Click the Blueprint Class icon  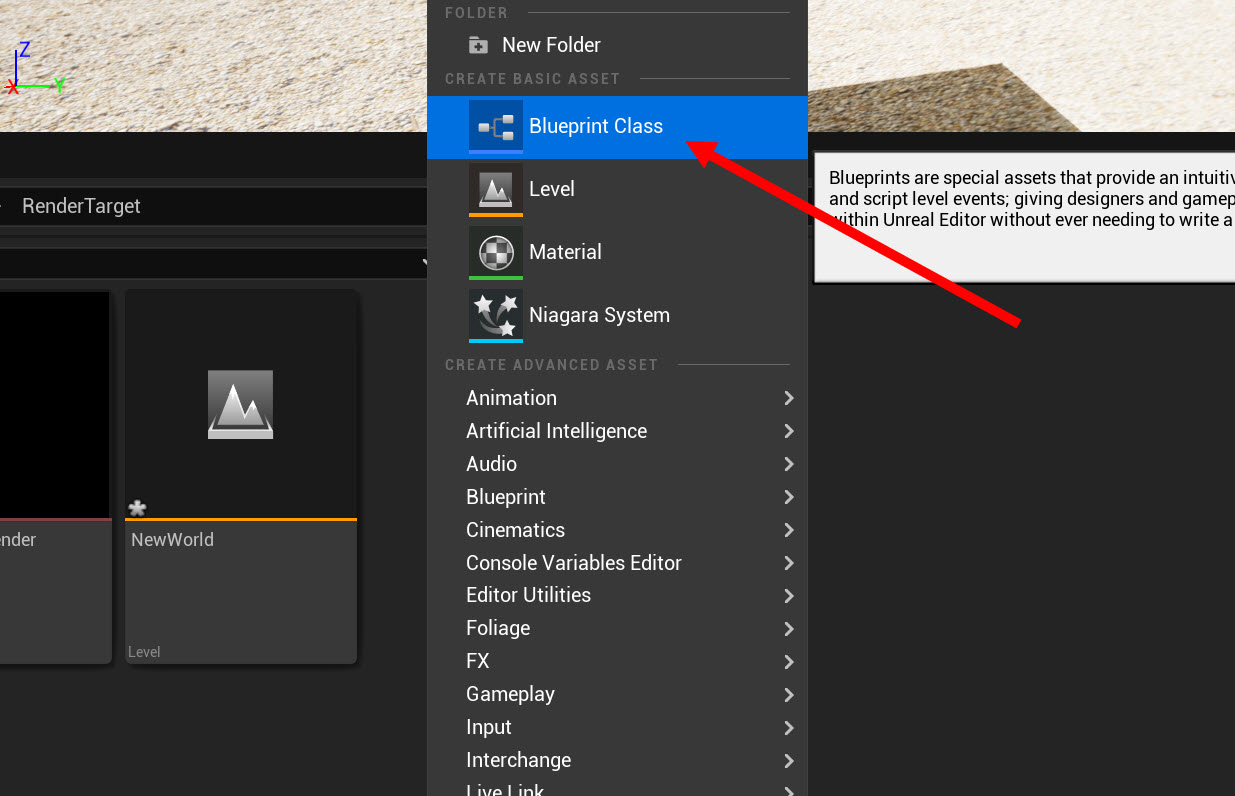click(495, 127)
